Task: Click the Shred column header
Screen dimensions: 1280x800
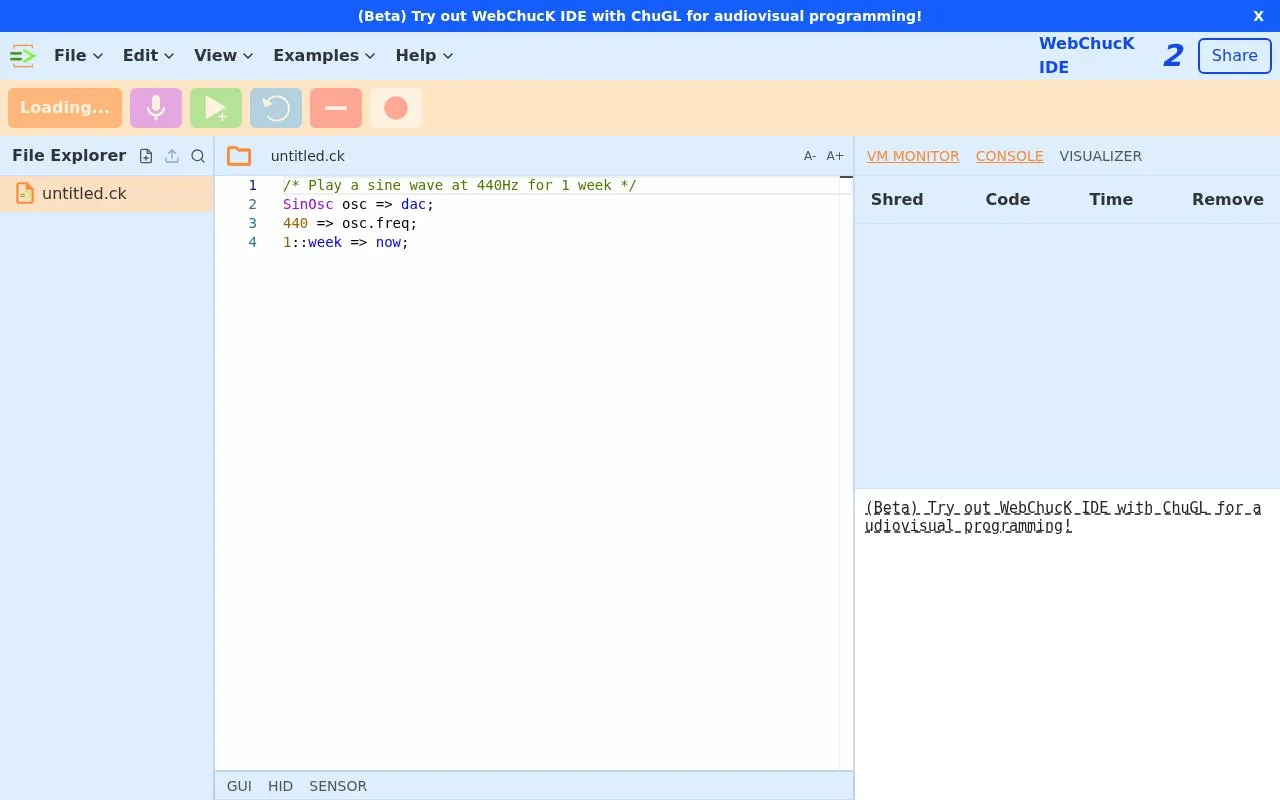Action: 897,199
